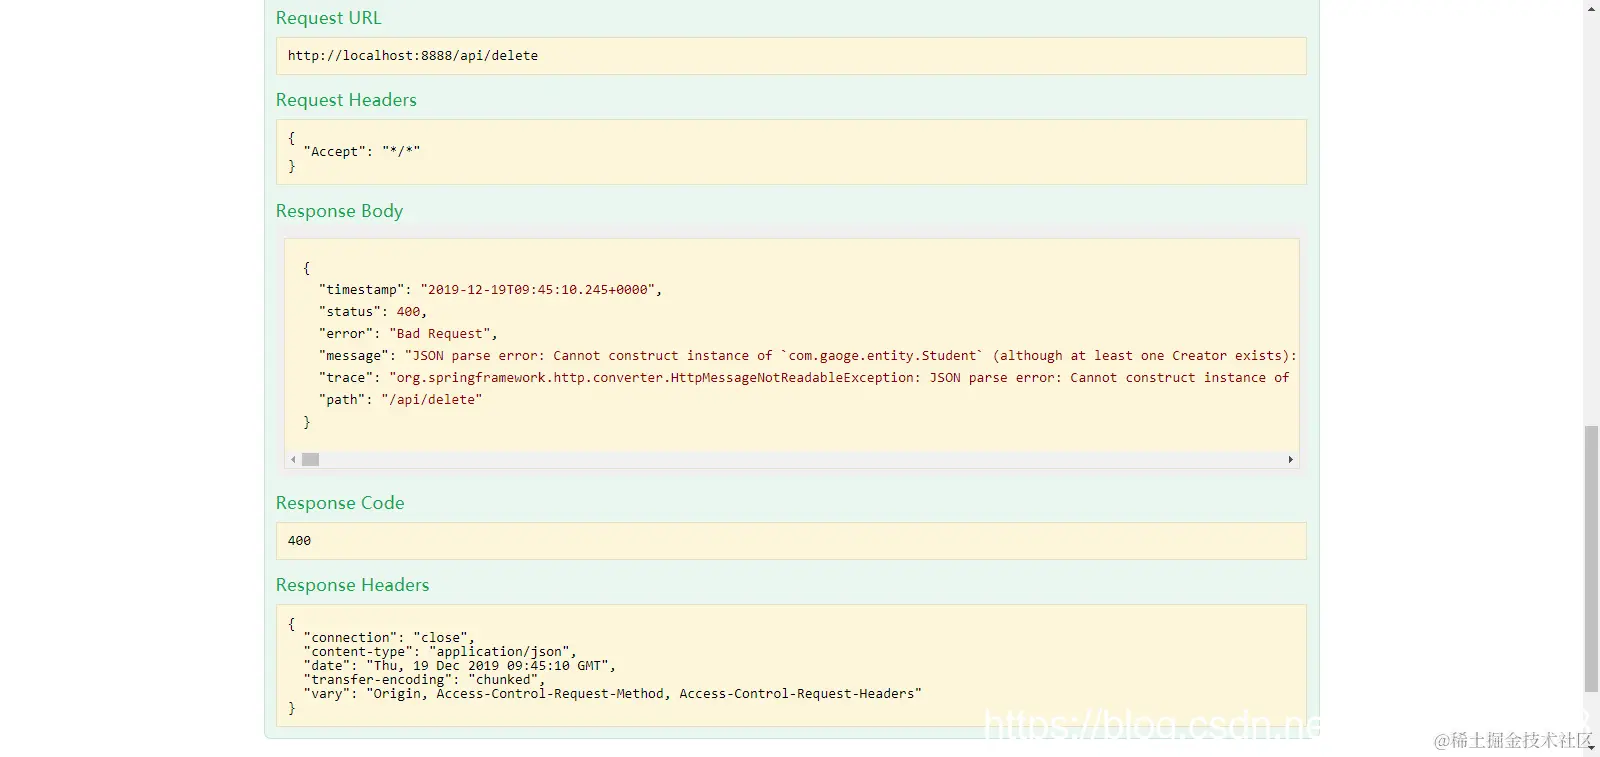Select the "content-type": "application/json" line

[440, 652]
